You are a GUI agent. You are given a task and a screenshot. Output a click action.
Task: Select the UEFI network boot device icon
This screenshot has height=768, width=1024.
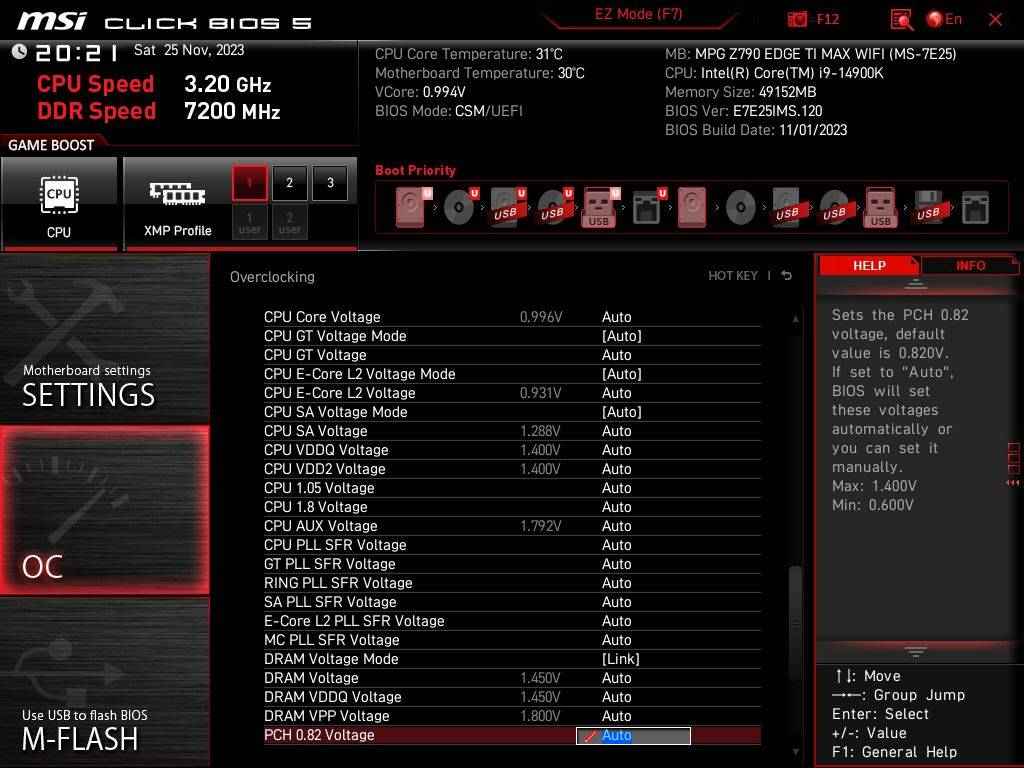coord(648,207)
